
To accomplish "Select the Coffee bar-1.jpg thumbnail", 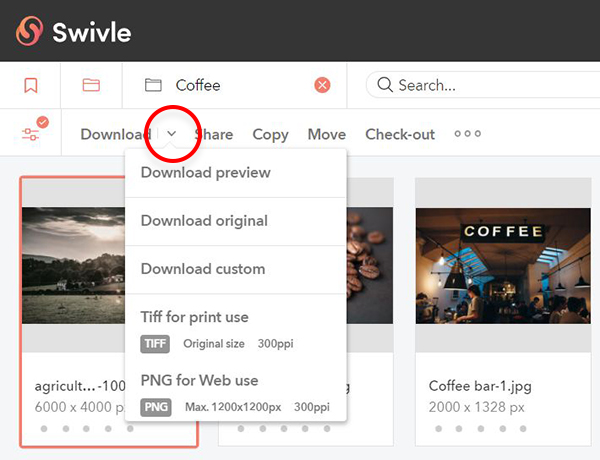I will point(503,266).
